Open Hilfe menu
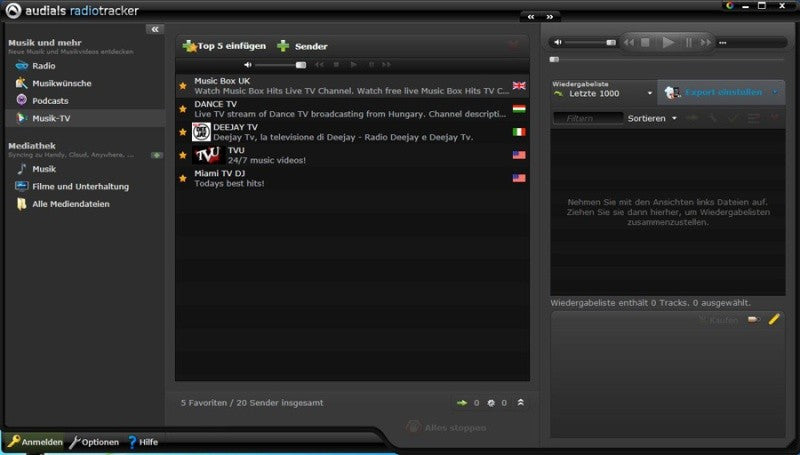 tap(142, 442)
